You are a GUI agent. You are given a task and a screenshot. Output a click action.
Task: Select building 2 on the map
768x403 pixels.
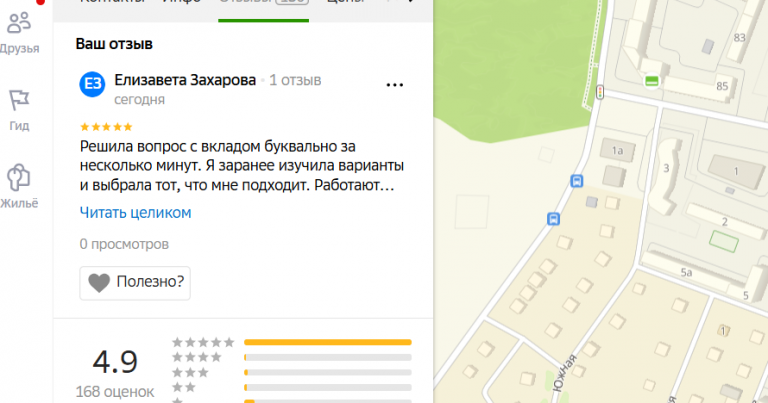point(725,222)
